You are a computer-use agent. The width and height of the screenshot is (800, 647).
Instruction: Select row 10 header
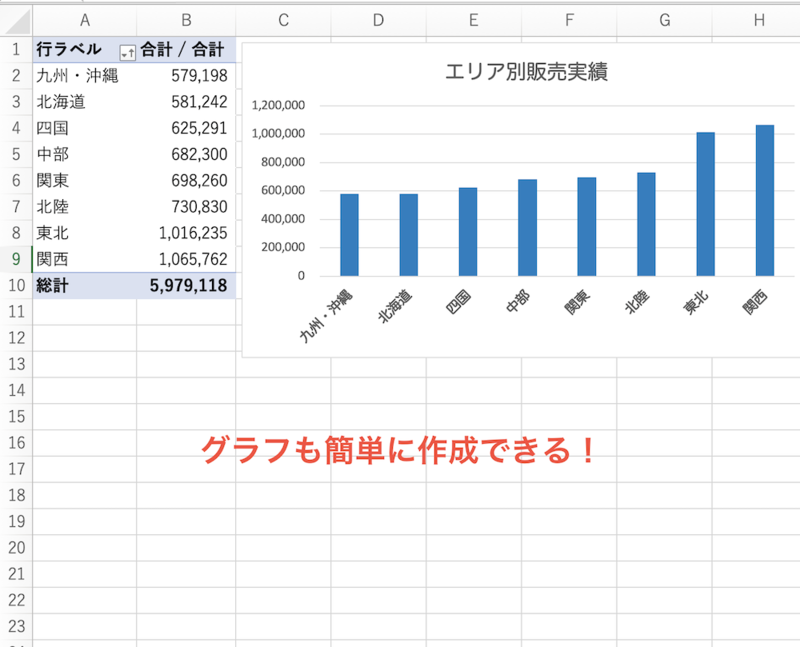click(x=16, y=286)
